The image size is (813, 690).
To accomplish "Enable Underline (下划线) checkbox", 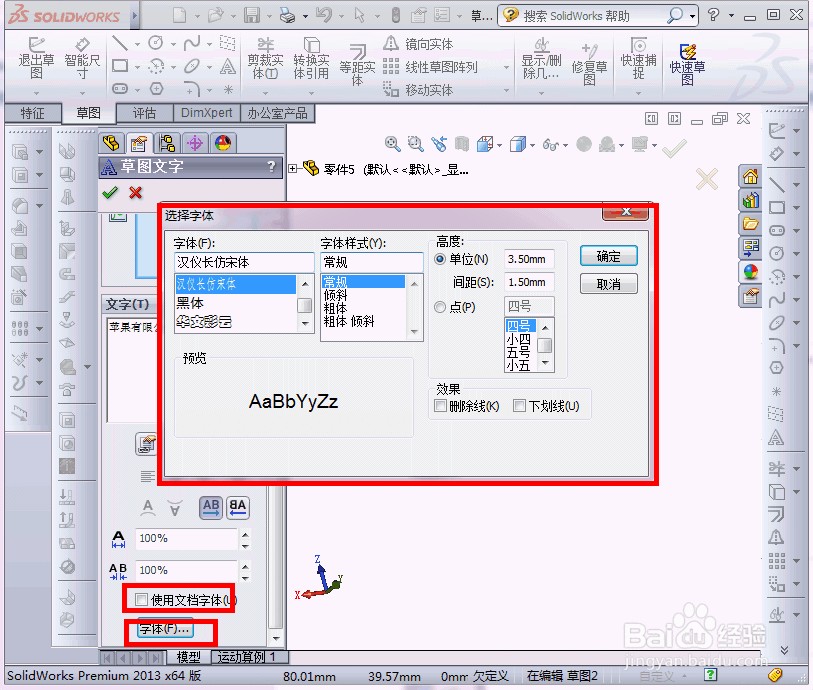I will (519, 405).
